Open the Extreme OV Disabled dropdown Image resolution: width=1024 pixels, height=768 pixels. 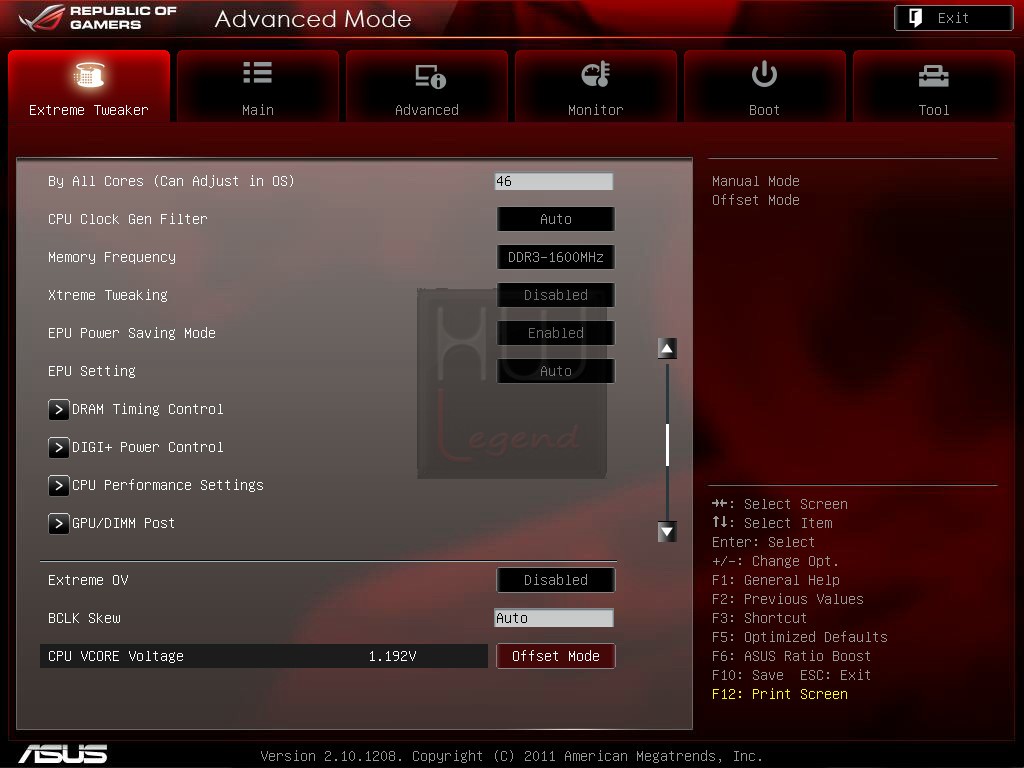556,580
